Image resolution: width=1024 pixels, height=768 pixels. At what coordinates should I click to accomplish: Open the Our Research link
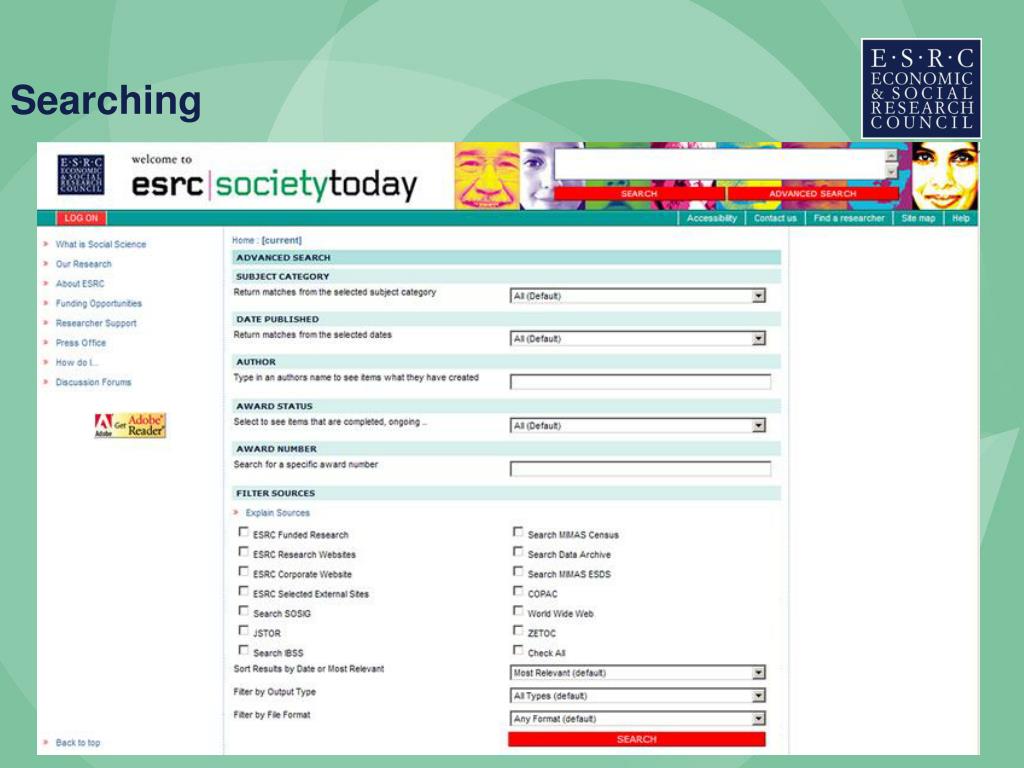click(x=84, y=264)
